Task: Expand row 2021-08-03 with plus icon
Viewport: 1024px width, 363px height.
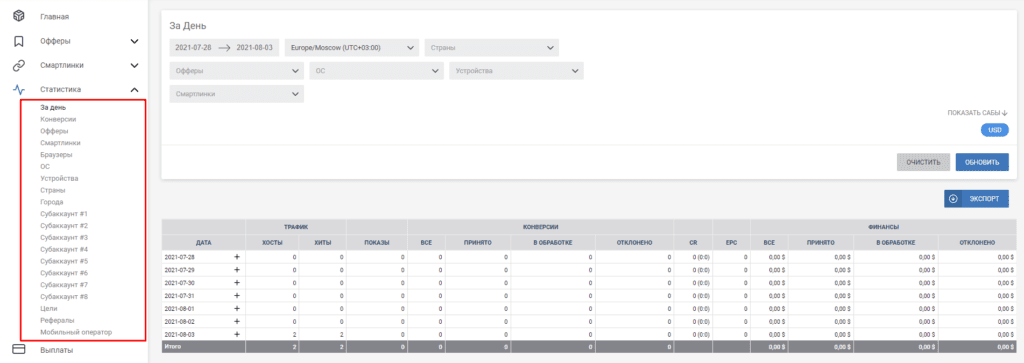Action: click(237, 334)
